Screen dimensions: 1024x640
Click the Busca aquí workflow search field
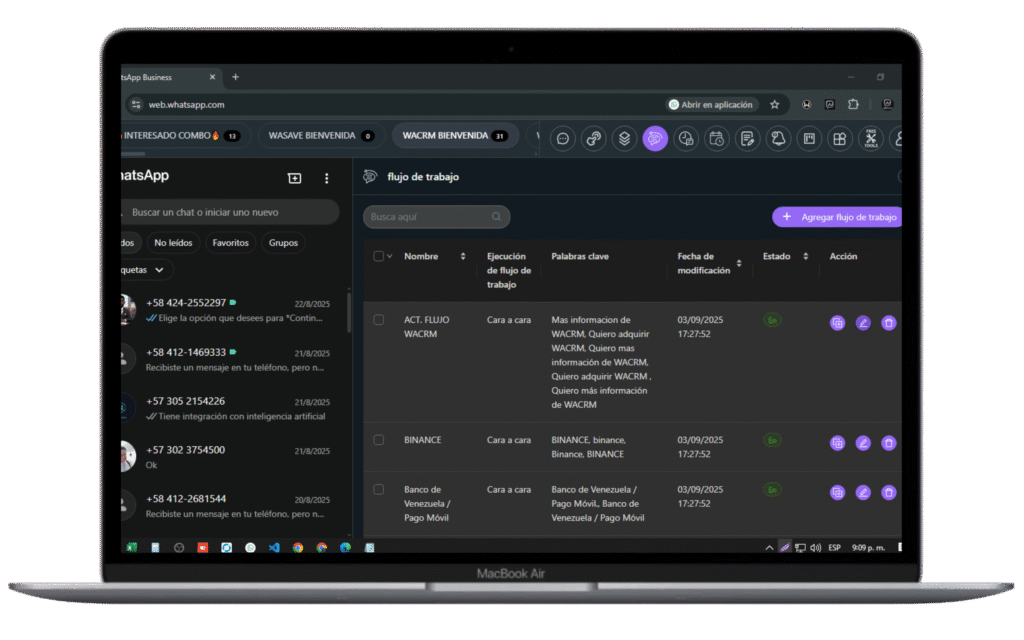pos(436,217)
